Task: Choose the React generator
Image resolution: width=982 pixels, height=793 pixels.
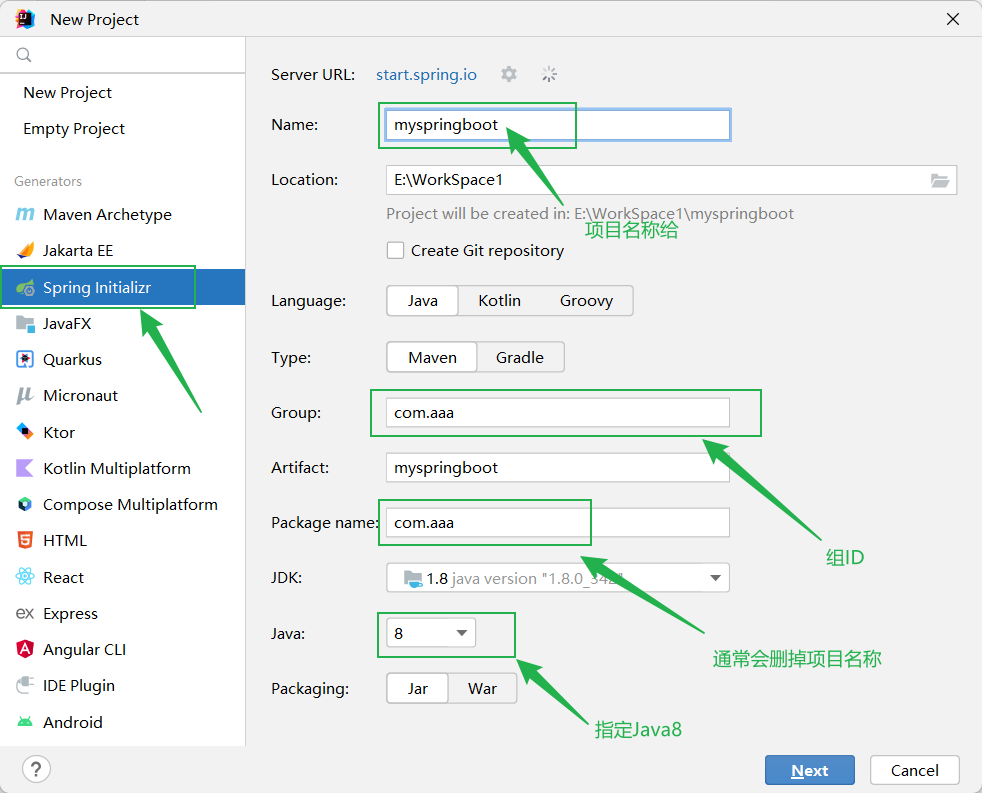Action: coord(123,577)
